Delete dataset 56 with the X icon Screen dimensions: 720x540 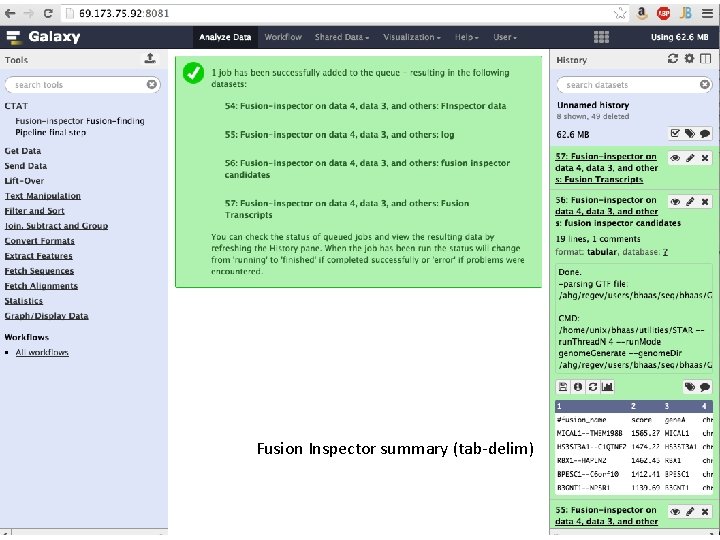(x=705, y=202)
